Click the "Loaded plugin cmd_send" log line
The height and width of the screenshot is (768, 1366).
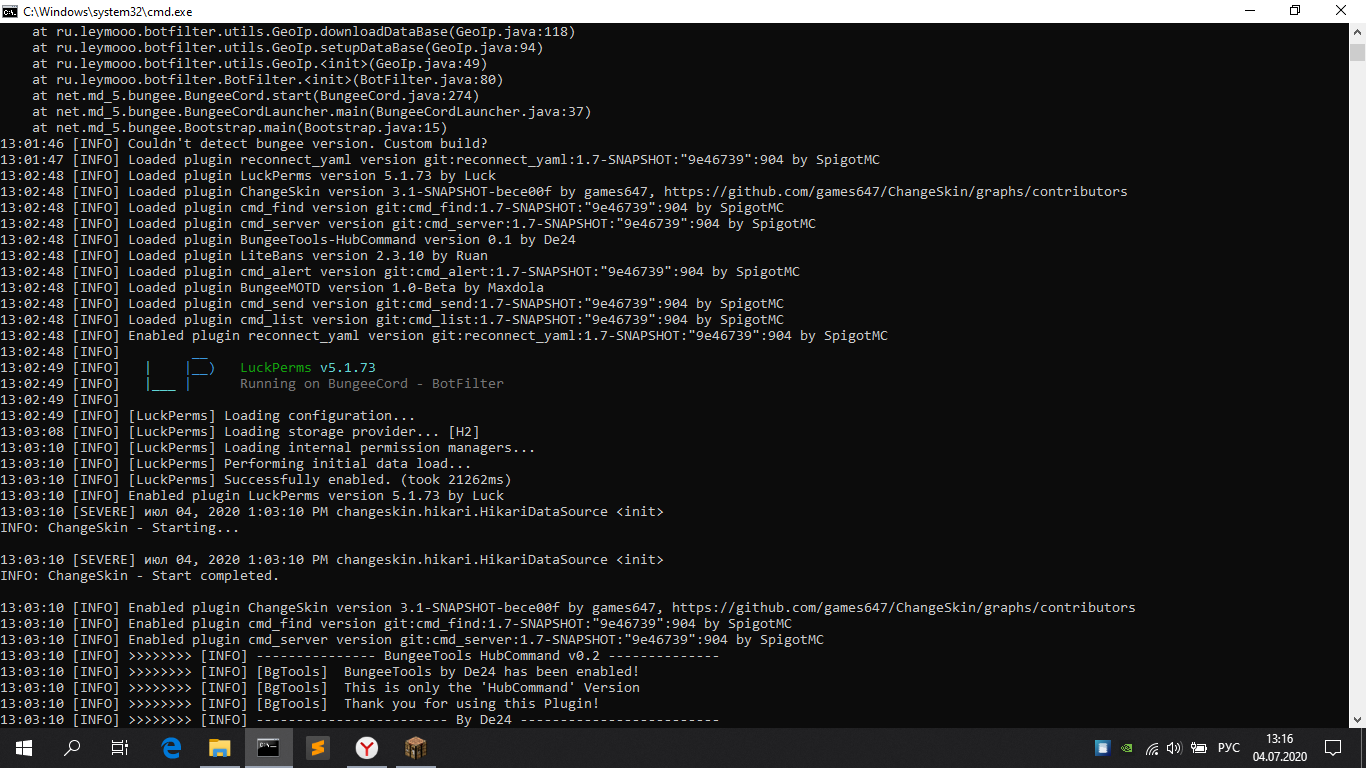tap(392, 304)
